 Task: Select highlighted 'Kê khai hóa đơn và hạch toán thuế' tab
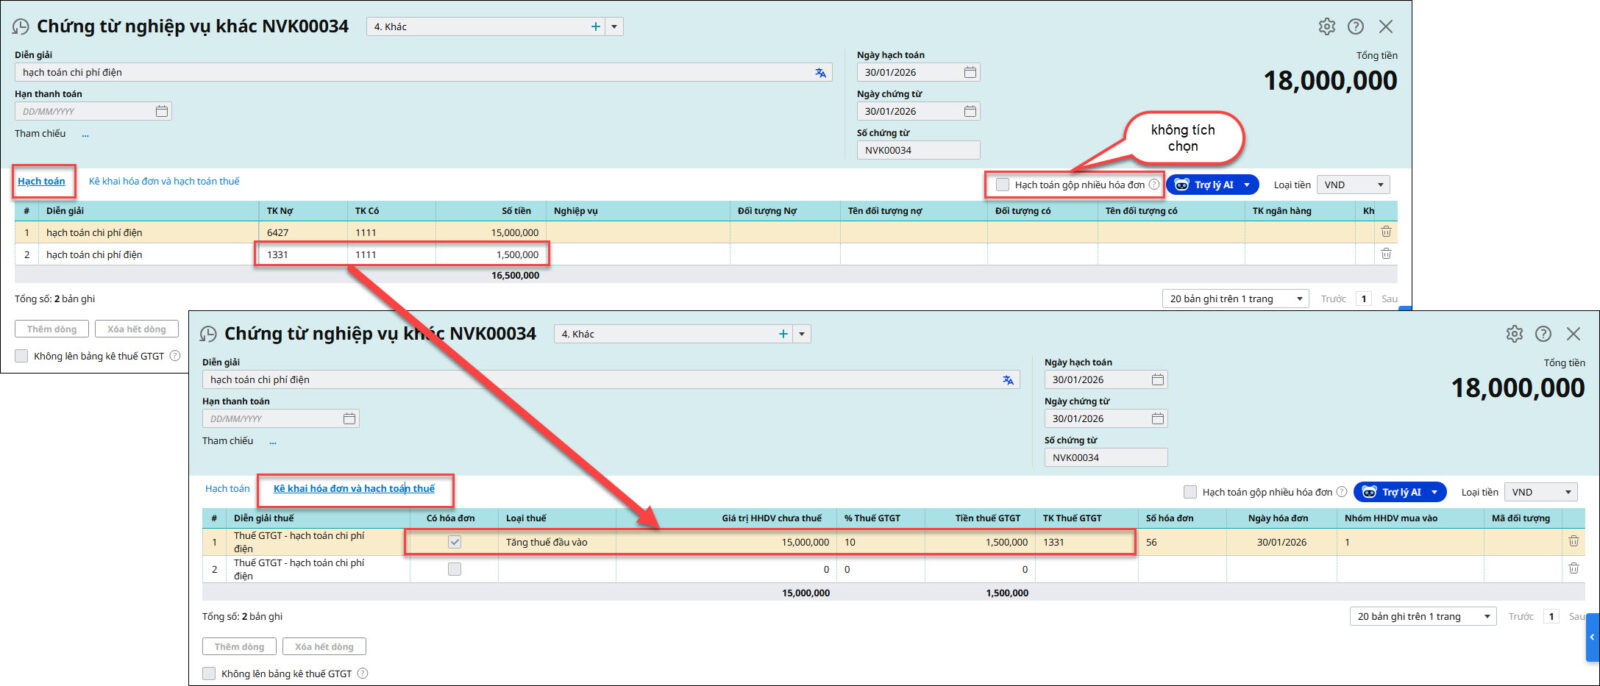pyautogui.click(x=354, y=489)
